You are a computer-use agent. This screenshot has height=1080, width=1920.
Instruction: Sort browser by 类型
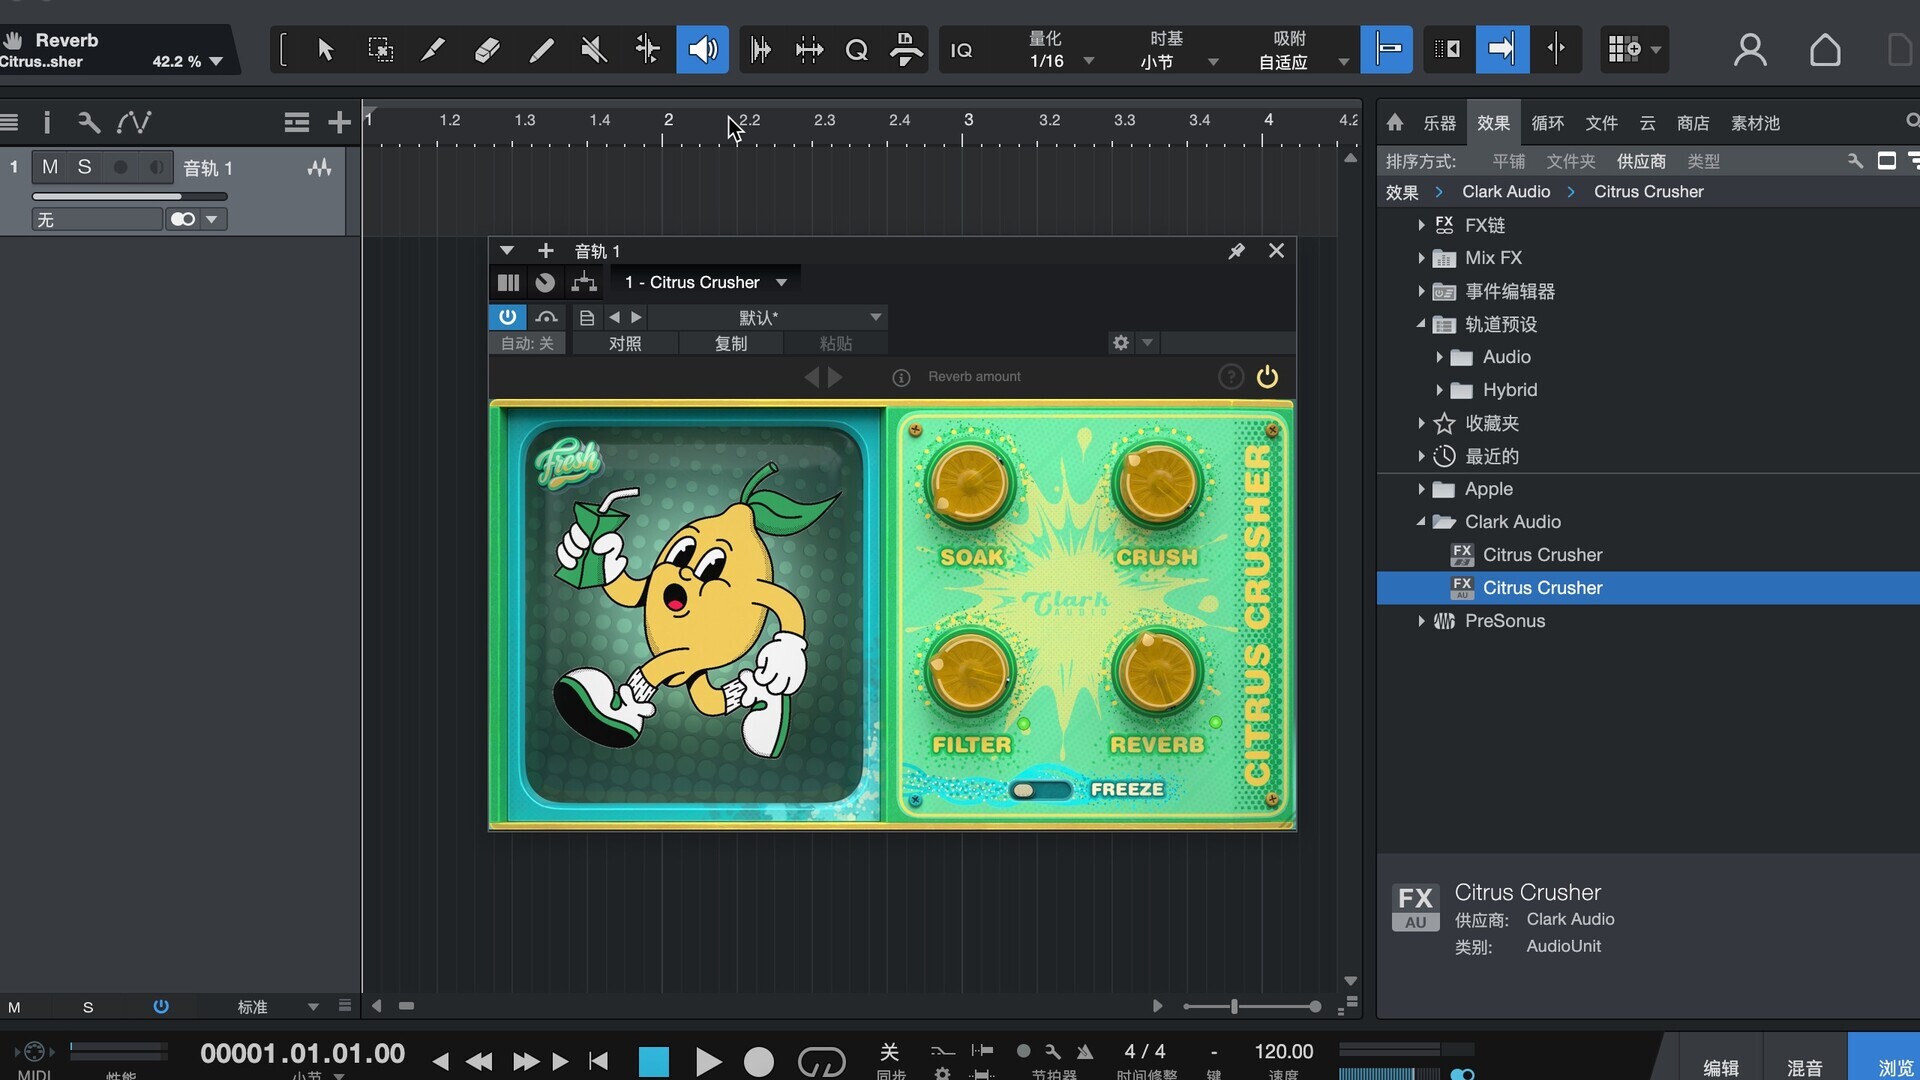coord(1703,162)
